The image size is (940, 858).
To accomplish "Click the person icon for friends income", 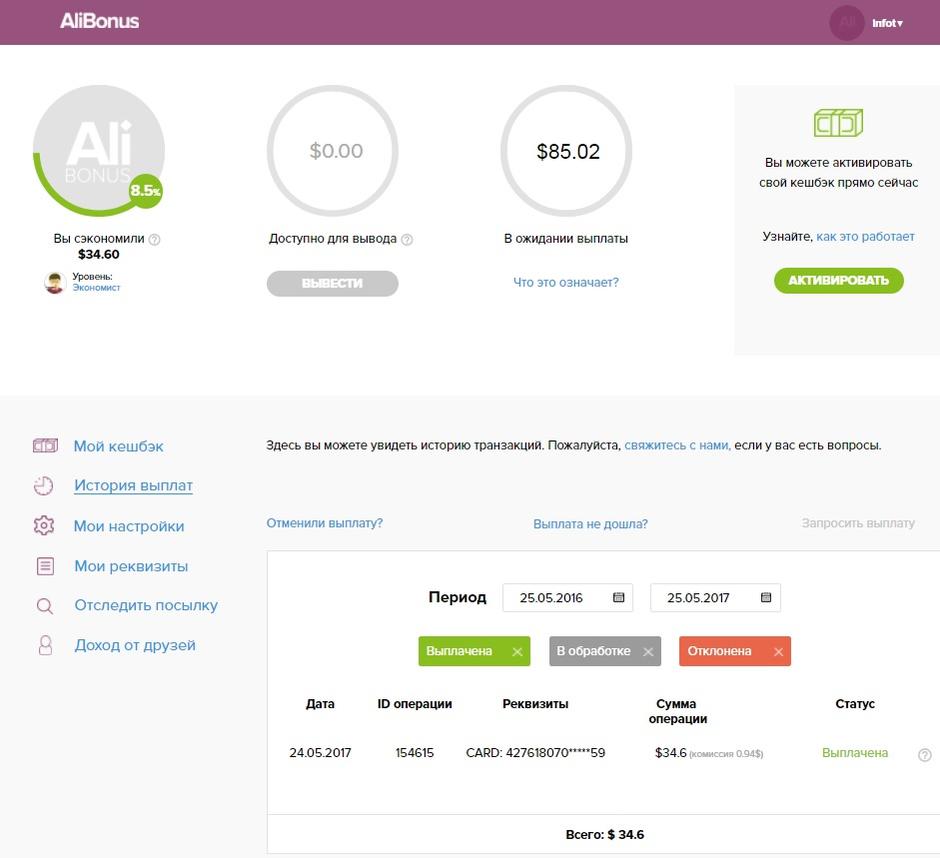I will point(45,646).
